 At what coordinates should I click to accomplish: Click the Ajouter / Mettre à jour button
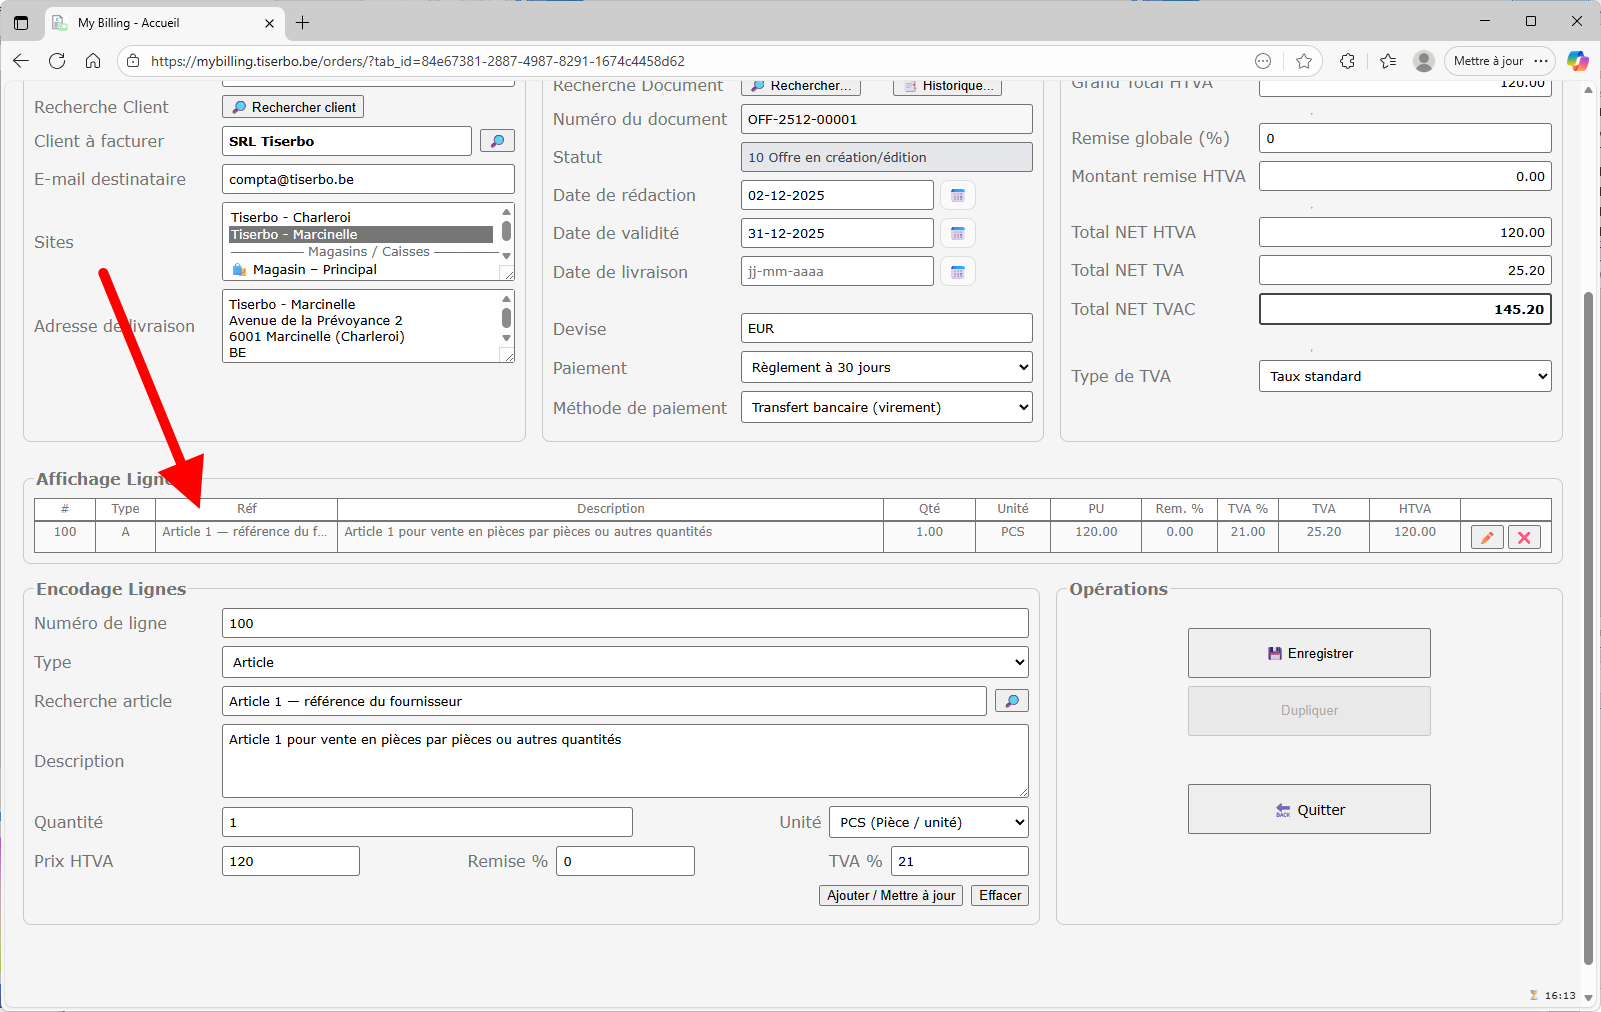(891, 895)
